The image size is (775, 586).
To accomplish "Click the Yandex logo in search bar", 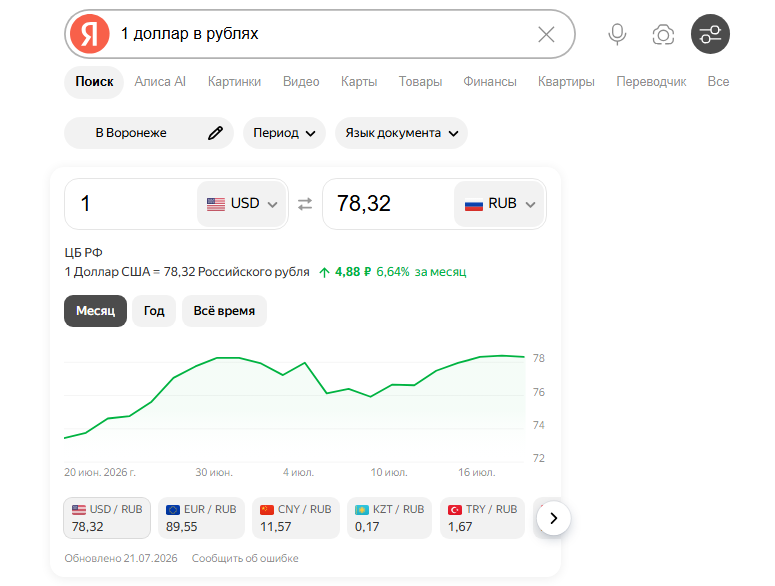I will (89, 34).
